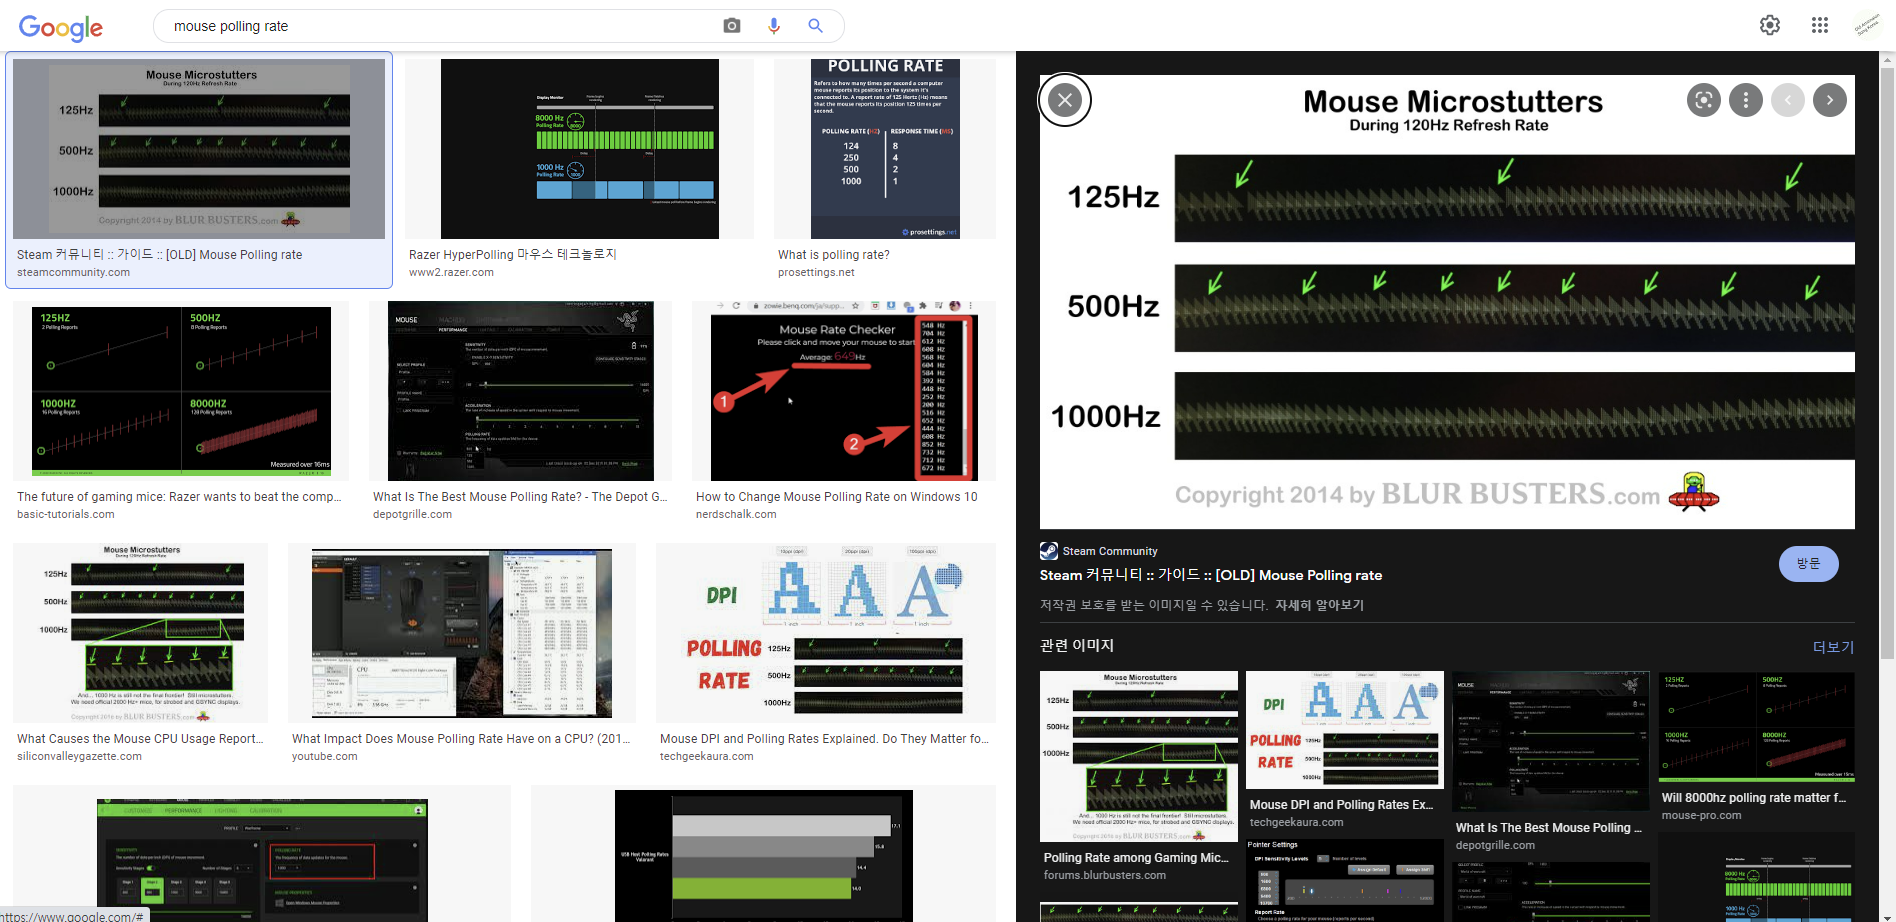Click in the search input field
Viewport: 1896px width, 922px height.
[x=440, y=26]
